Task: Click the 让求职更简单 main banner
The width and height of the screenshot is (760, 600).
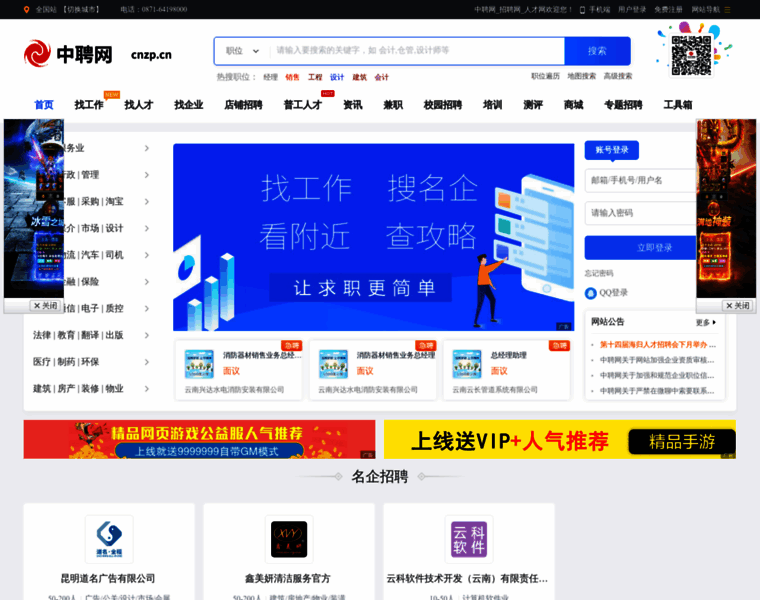Action: (x=374, y=237)
